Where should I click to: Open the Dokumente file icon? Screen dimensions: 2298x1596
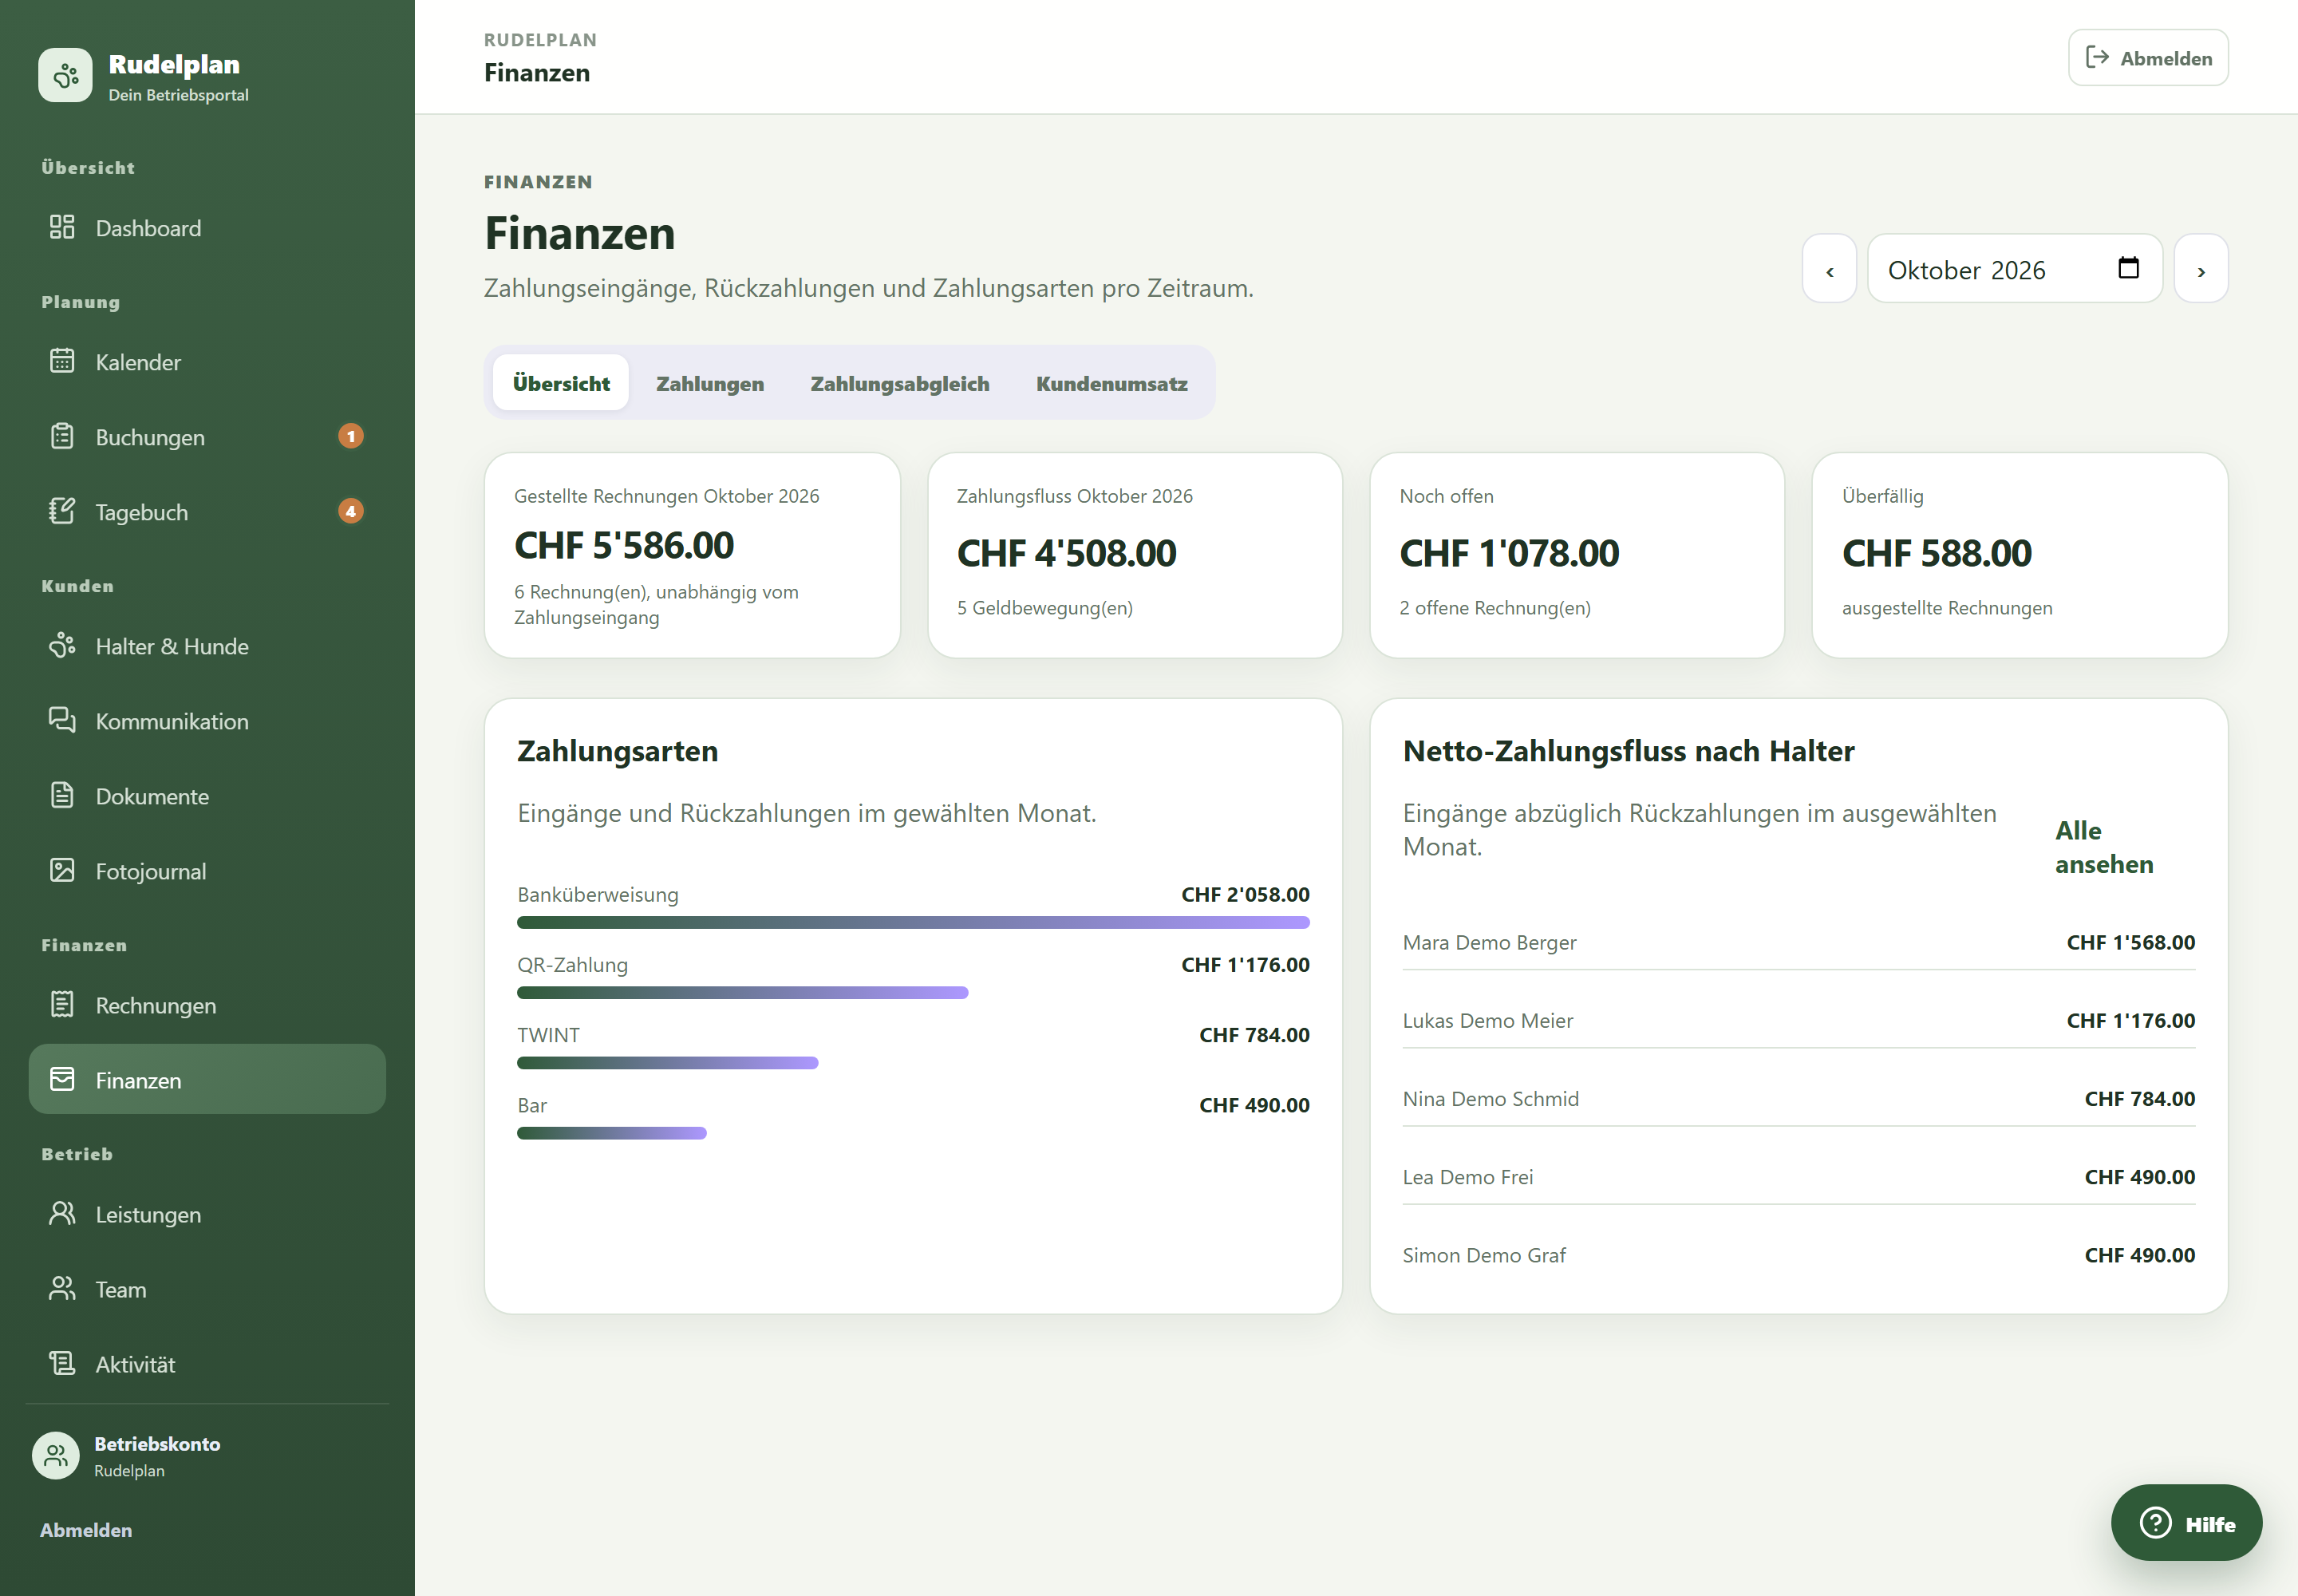62,795
